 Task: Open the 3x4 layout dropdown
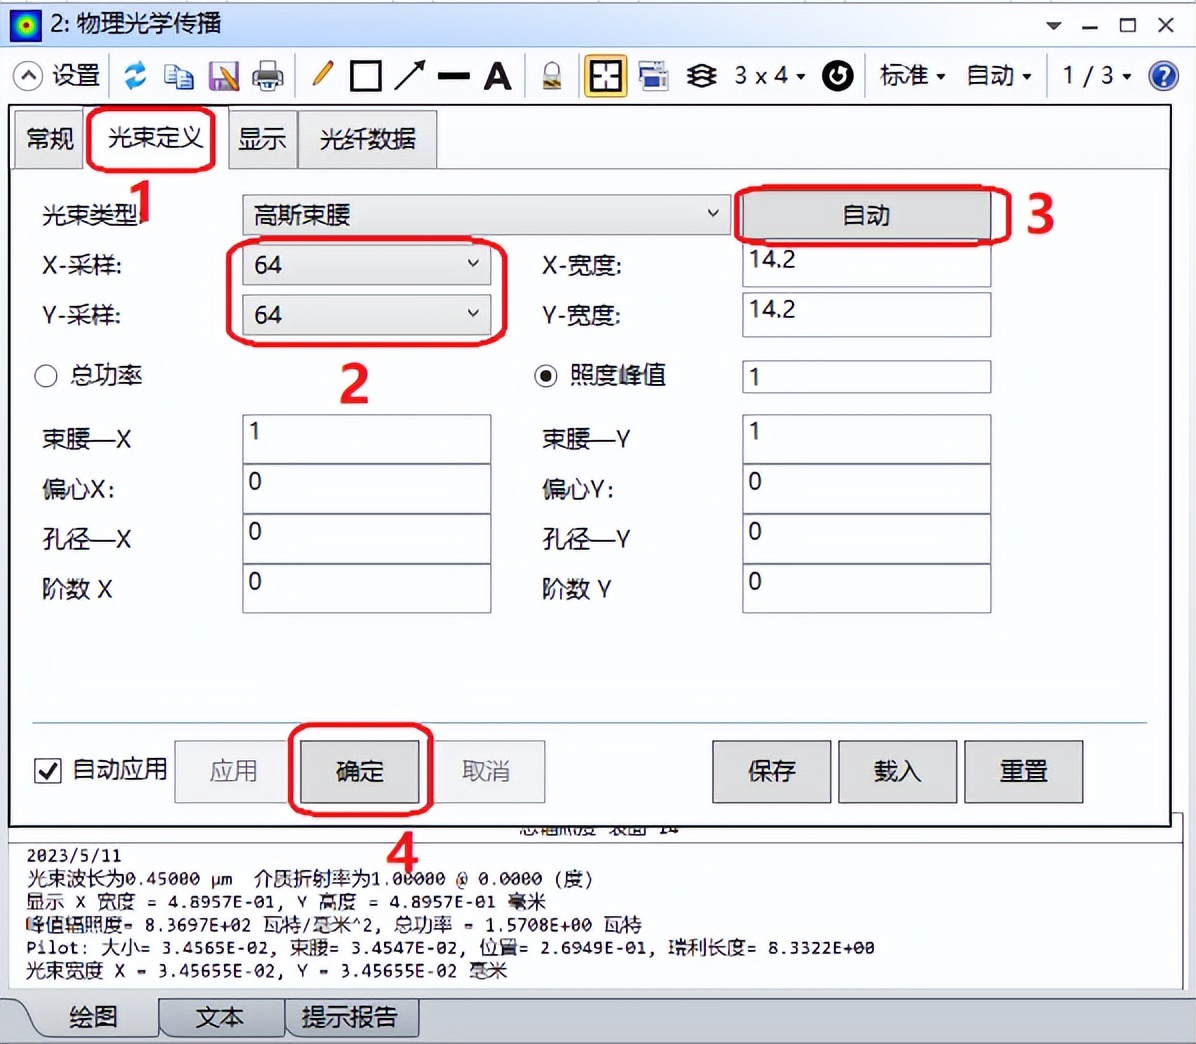tap(769, 75)
